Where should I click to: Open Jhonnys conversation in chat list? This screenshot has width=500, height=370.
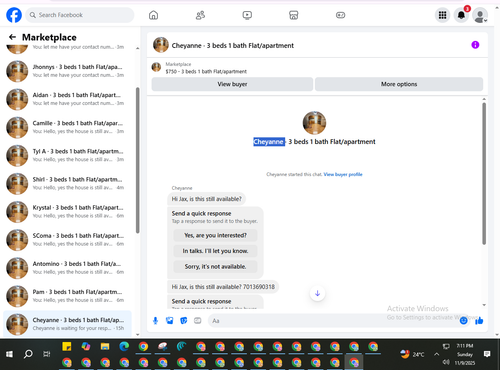[x=67, y=71]
